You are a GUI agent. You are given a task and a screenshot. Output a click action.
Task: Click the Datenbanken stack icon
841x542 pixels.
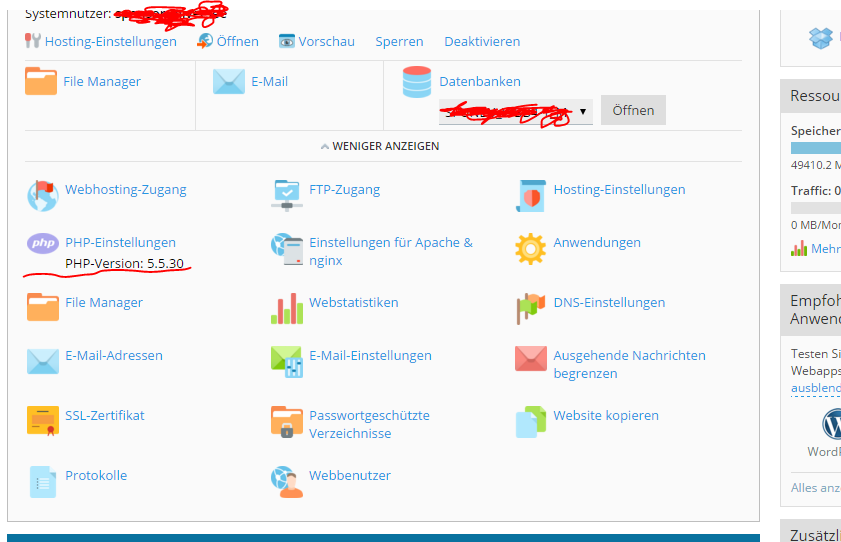click(417, 82)
